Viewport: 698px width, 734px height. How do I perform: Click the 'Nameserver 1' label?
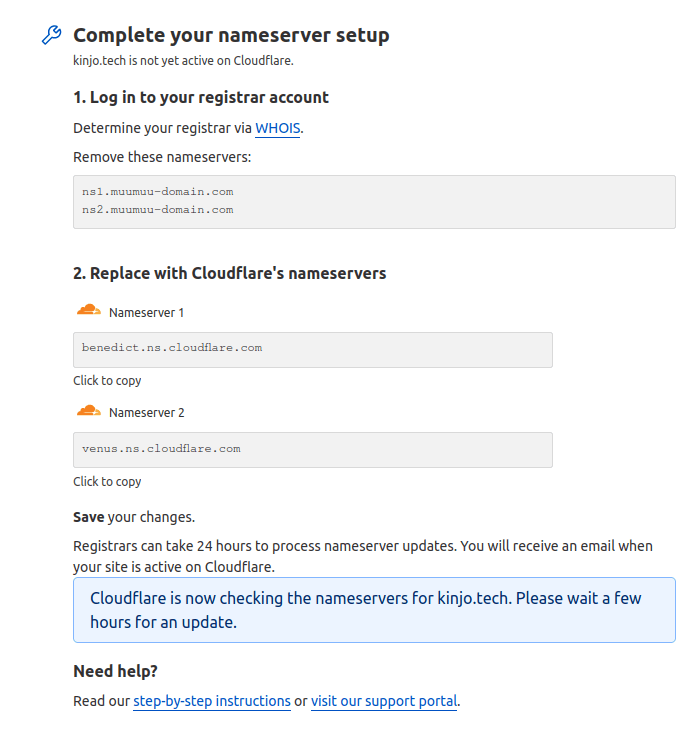pos(147,313)
